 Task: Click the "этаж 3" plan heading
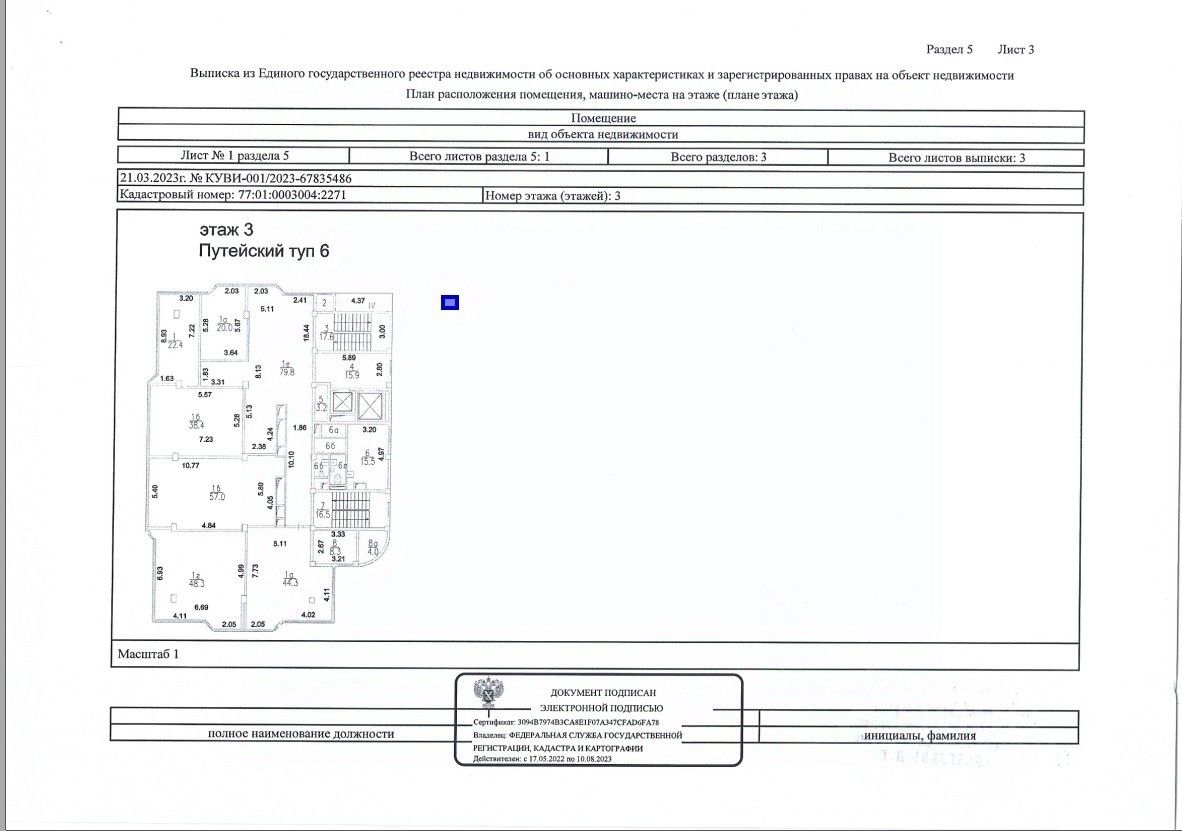pyautogui.click(x=226, y=229)
